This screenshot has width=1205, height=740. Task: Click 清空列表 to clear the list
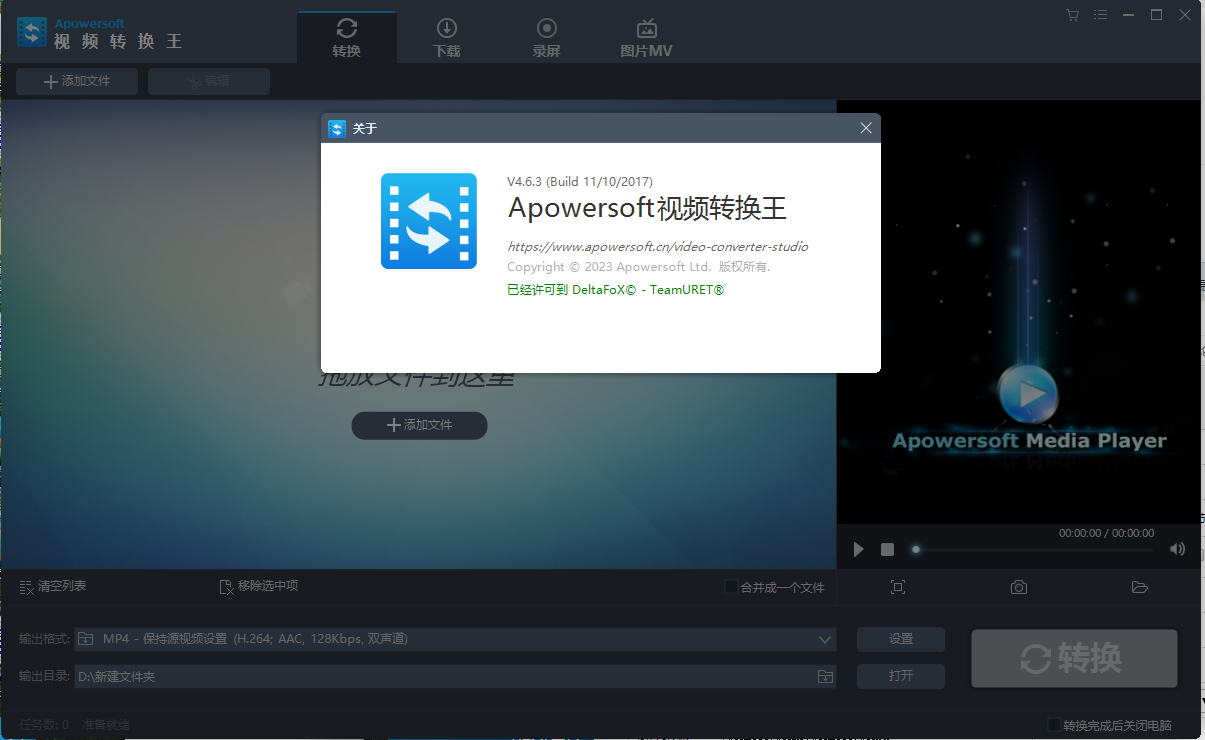[53, 586]
